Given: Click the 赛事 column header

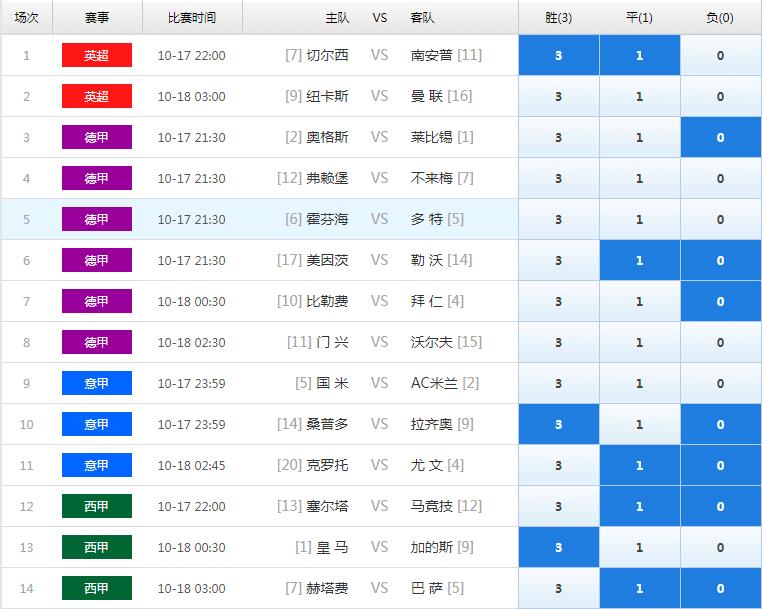Looking at the screenshot, I should [x=97, y=17].
